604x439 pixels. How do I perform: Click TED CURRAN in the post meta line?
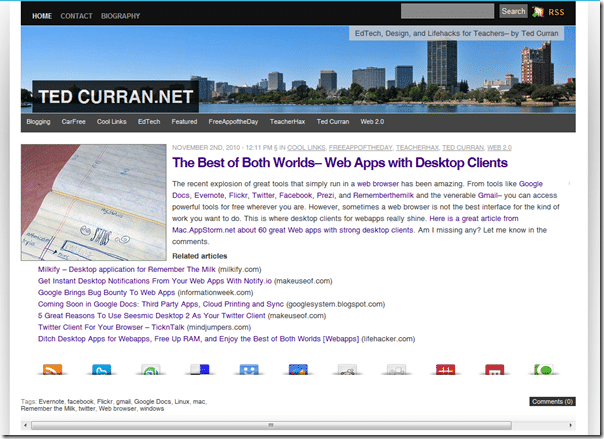[x=463, y=147]
